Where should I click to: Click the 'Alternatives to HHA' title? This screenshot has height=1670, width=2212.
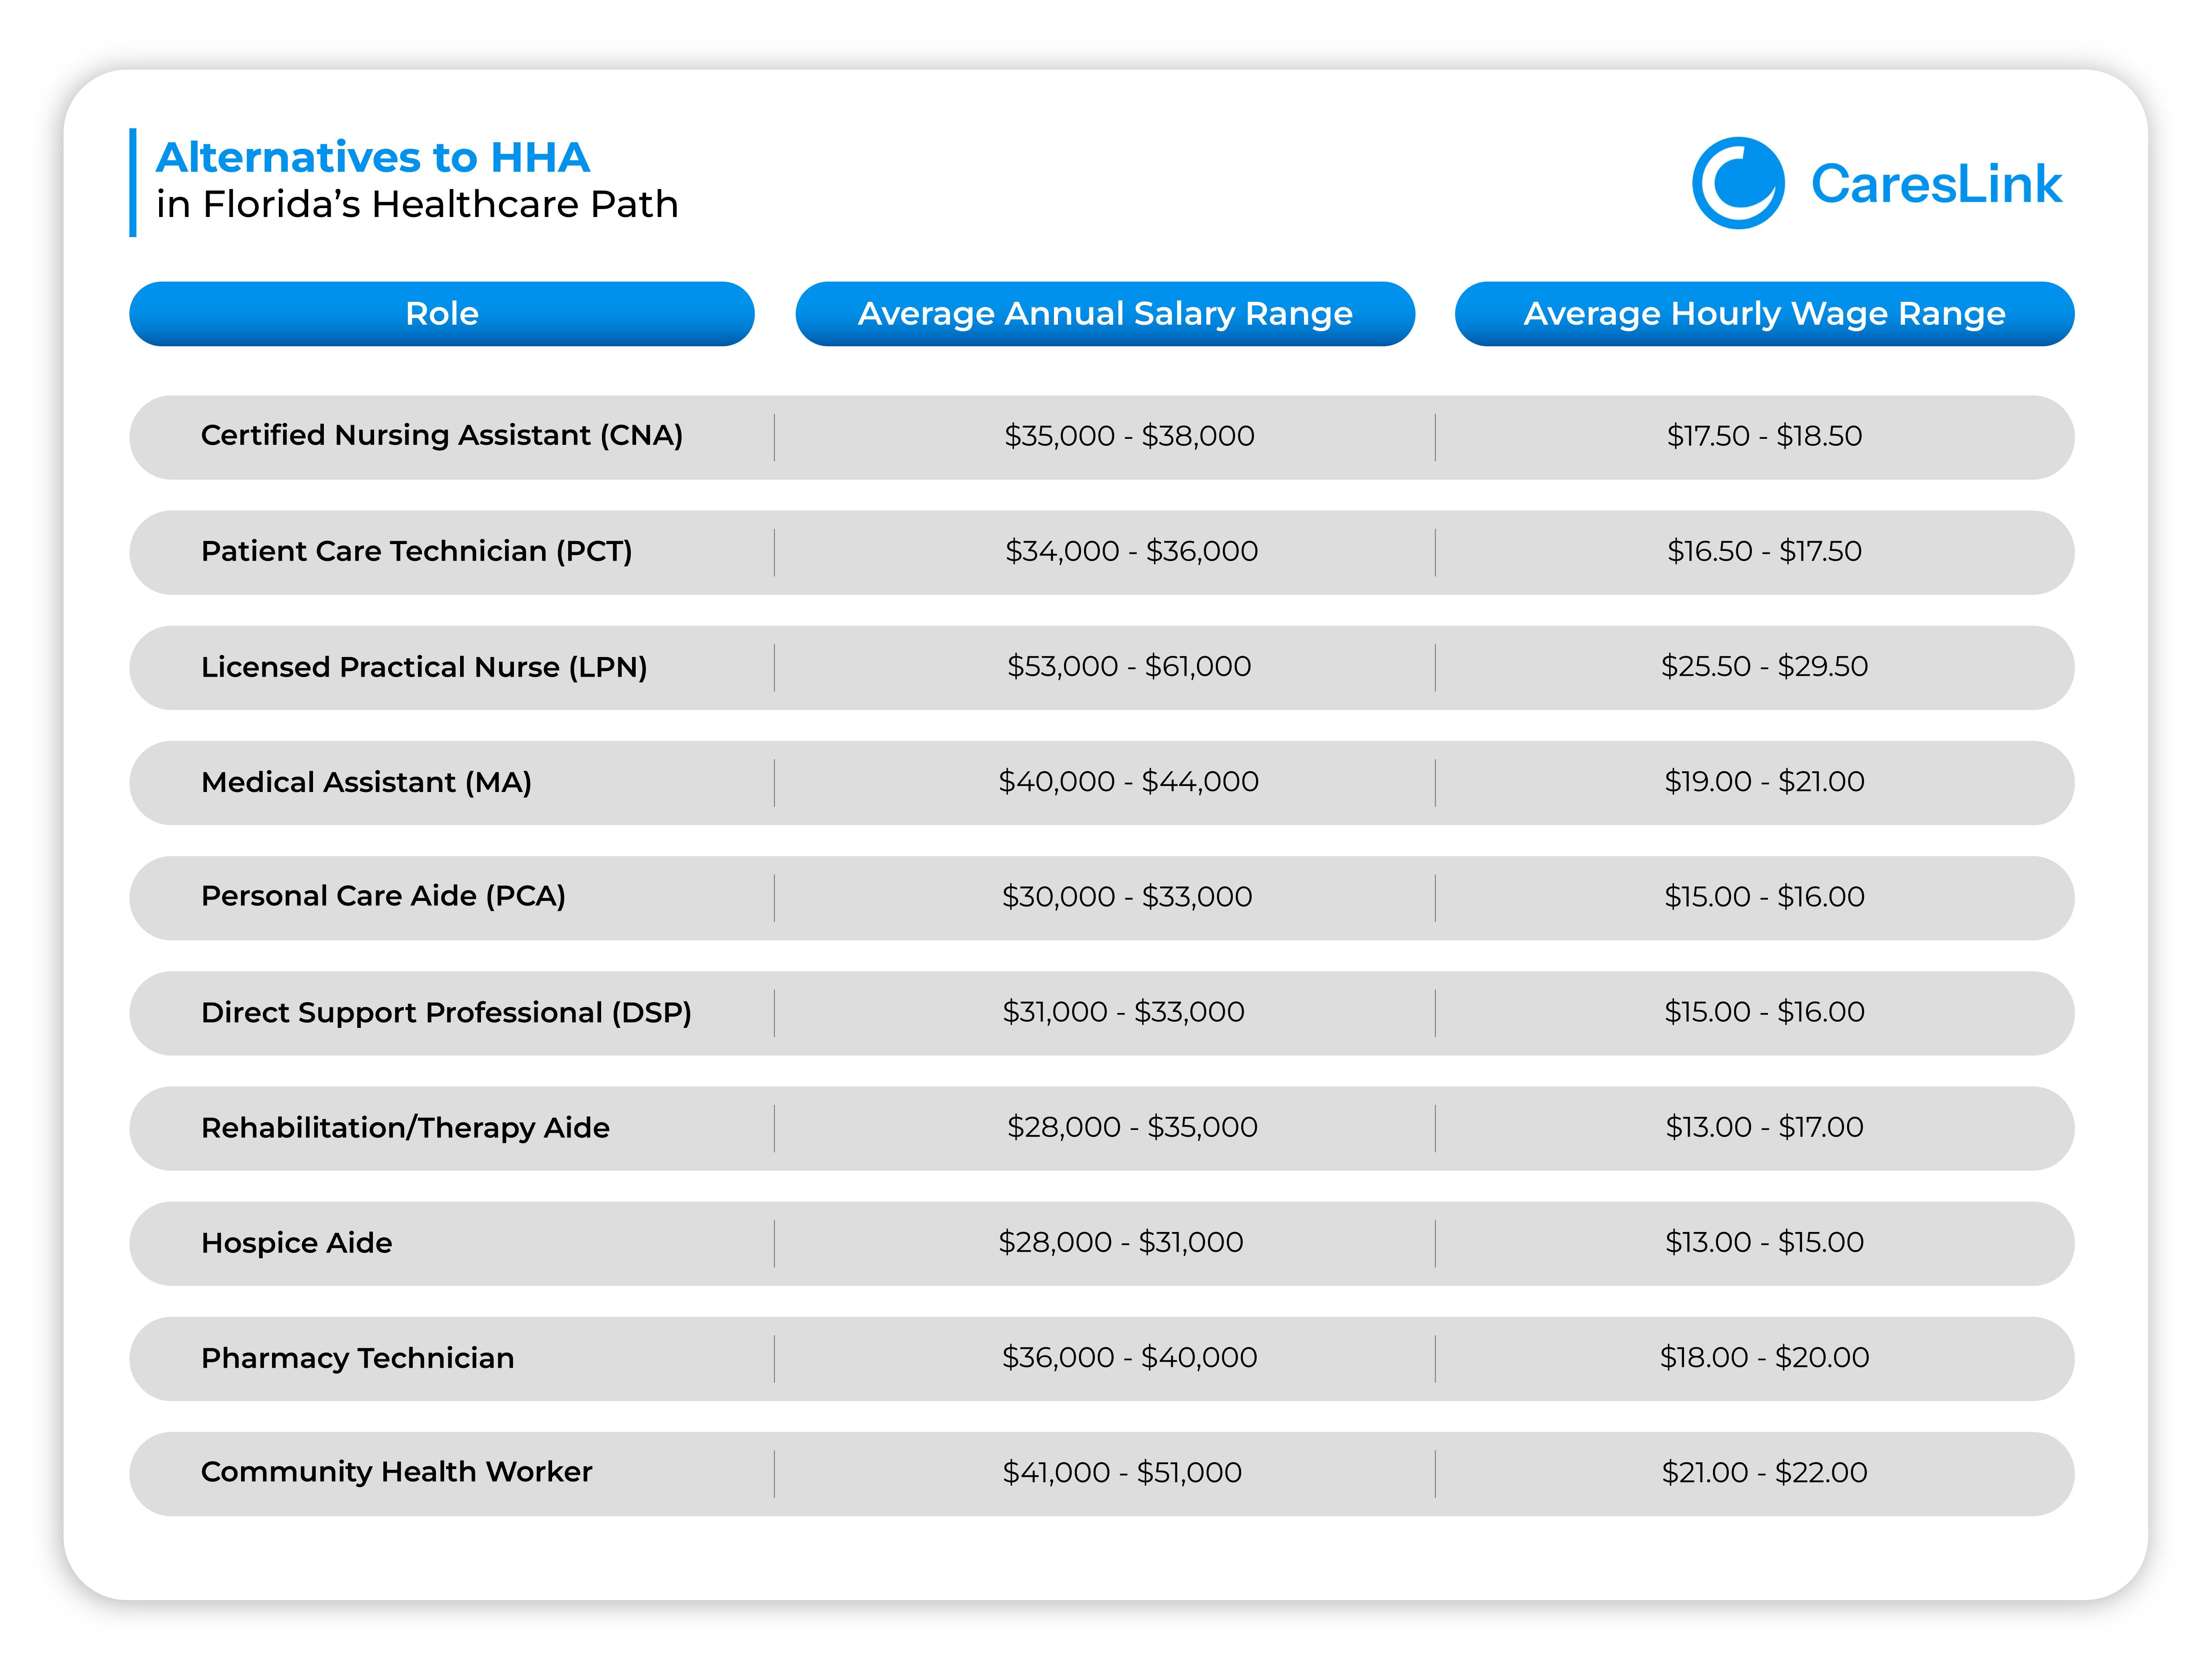373,157
